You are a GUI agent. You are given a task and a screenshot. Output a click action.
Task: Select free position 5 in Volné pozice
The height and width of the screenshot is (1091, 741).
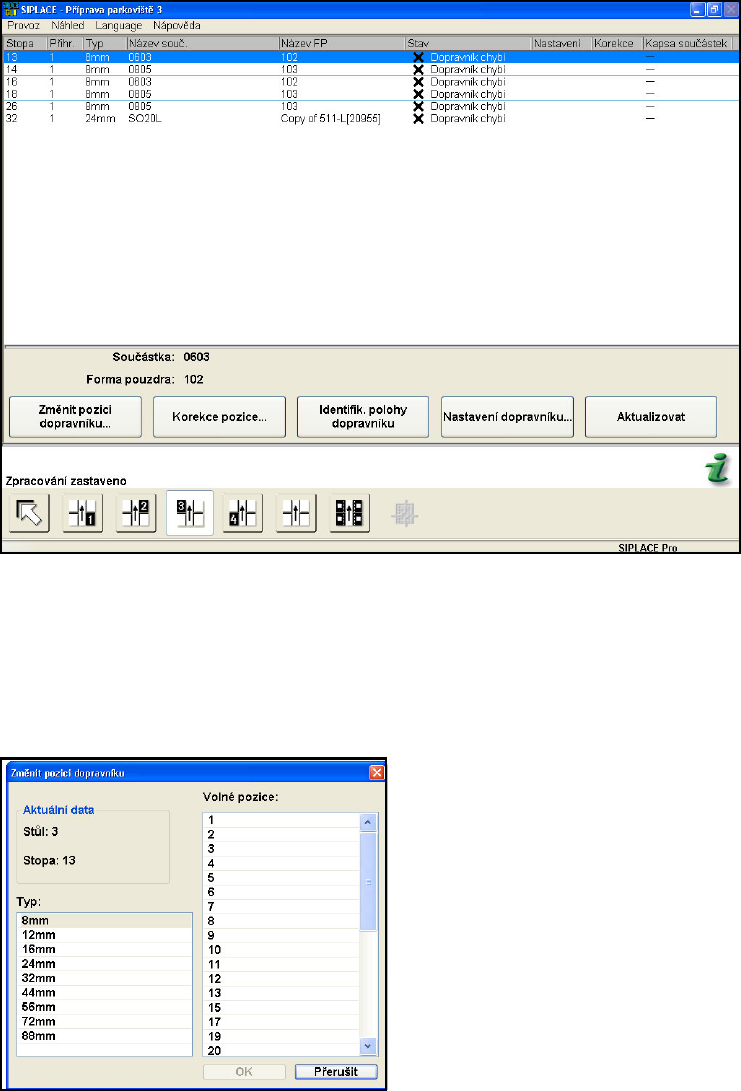[x=282, y=878]
